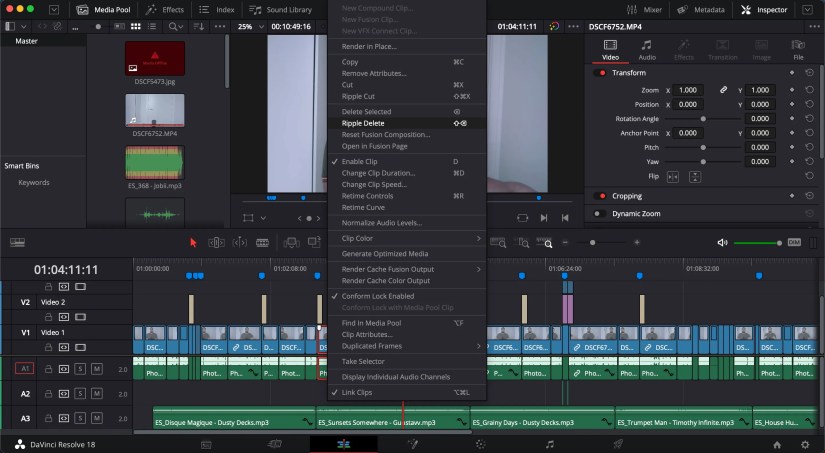Select the DSCF6752.MP4 thumbnail
The image size is (825, 453).
[155, 110]
